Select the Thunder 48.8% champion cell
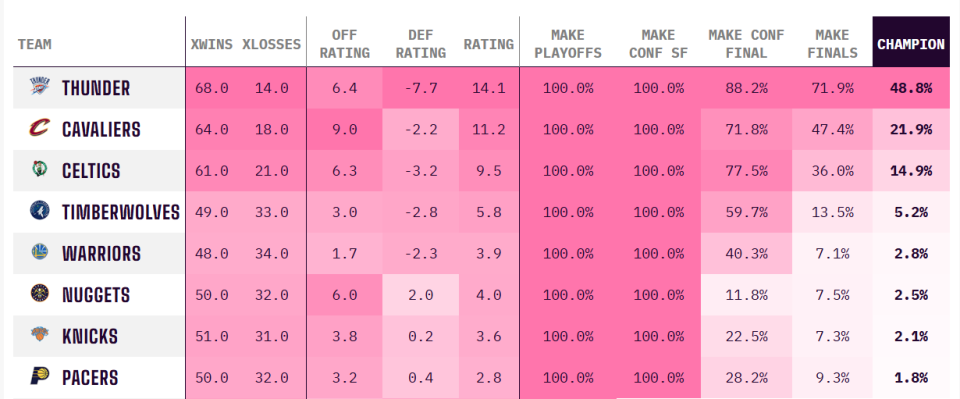This screenshot has height=399, width=960. pos(911,88)
